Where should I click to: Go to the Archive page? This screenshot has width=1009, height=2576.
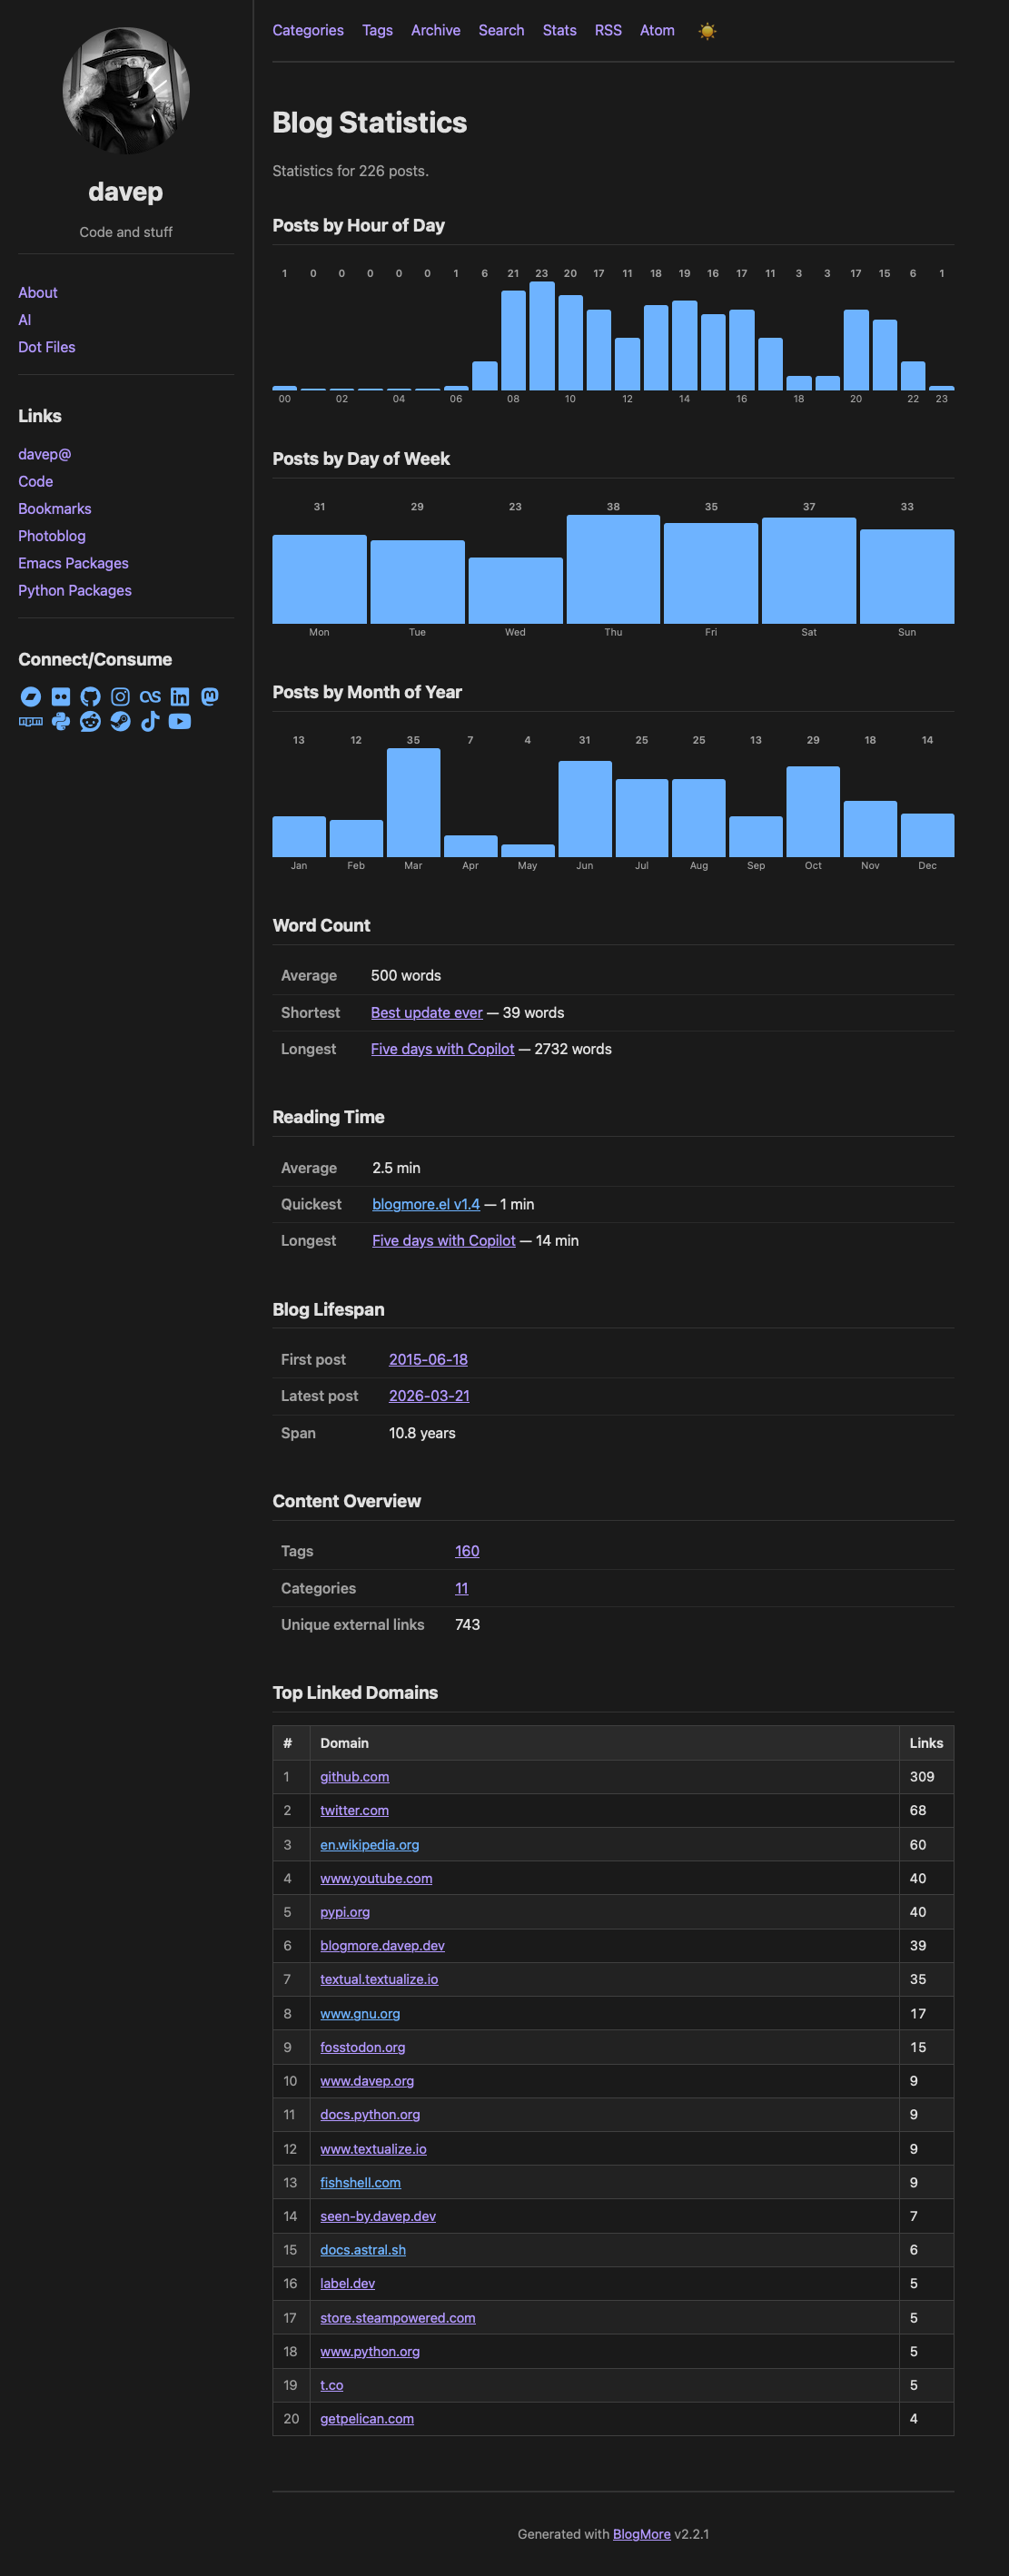pyautogui.click(x=435, y=31)
